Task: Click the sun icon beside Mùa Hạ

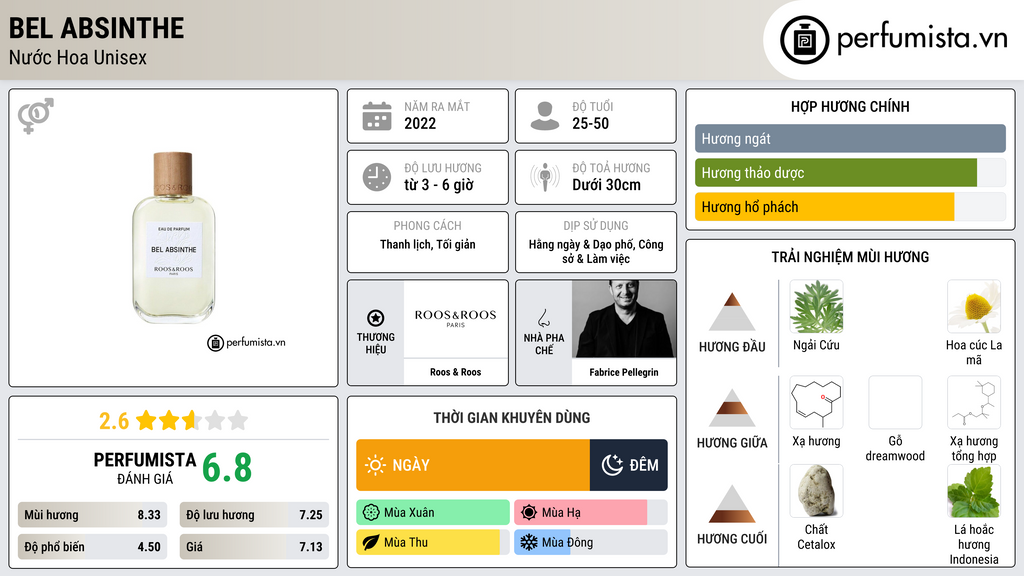Action: (528, 513)
